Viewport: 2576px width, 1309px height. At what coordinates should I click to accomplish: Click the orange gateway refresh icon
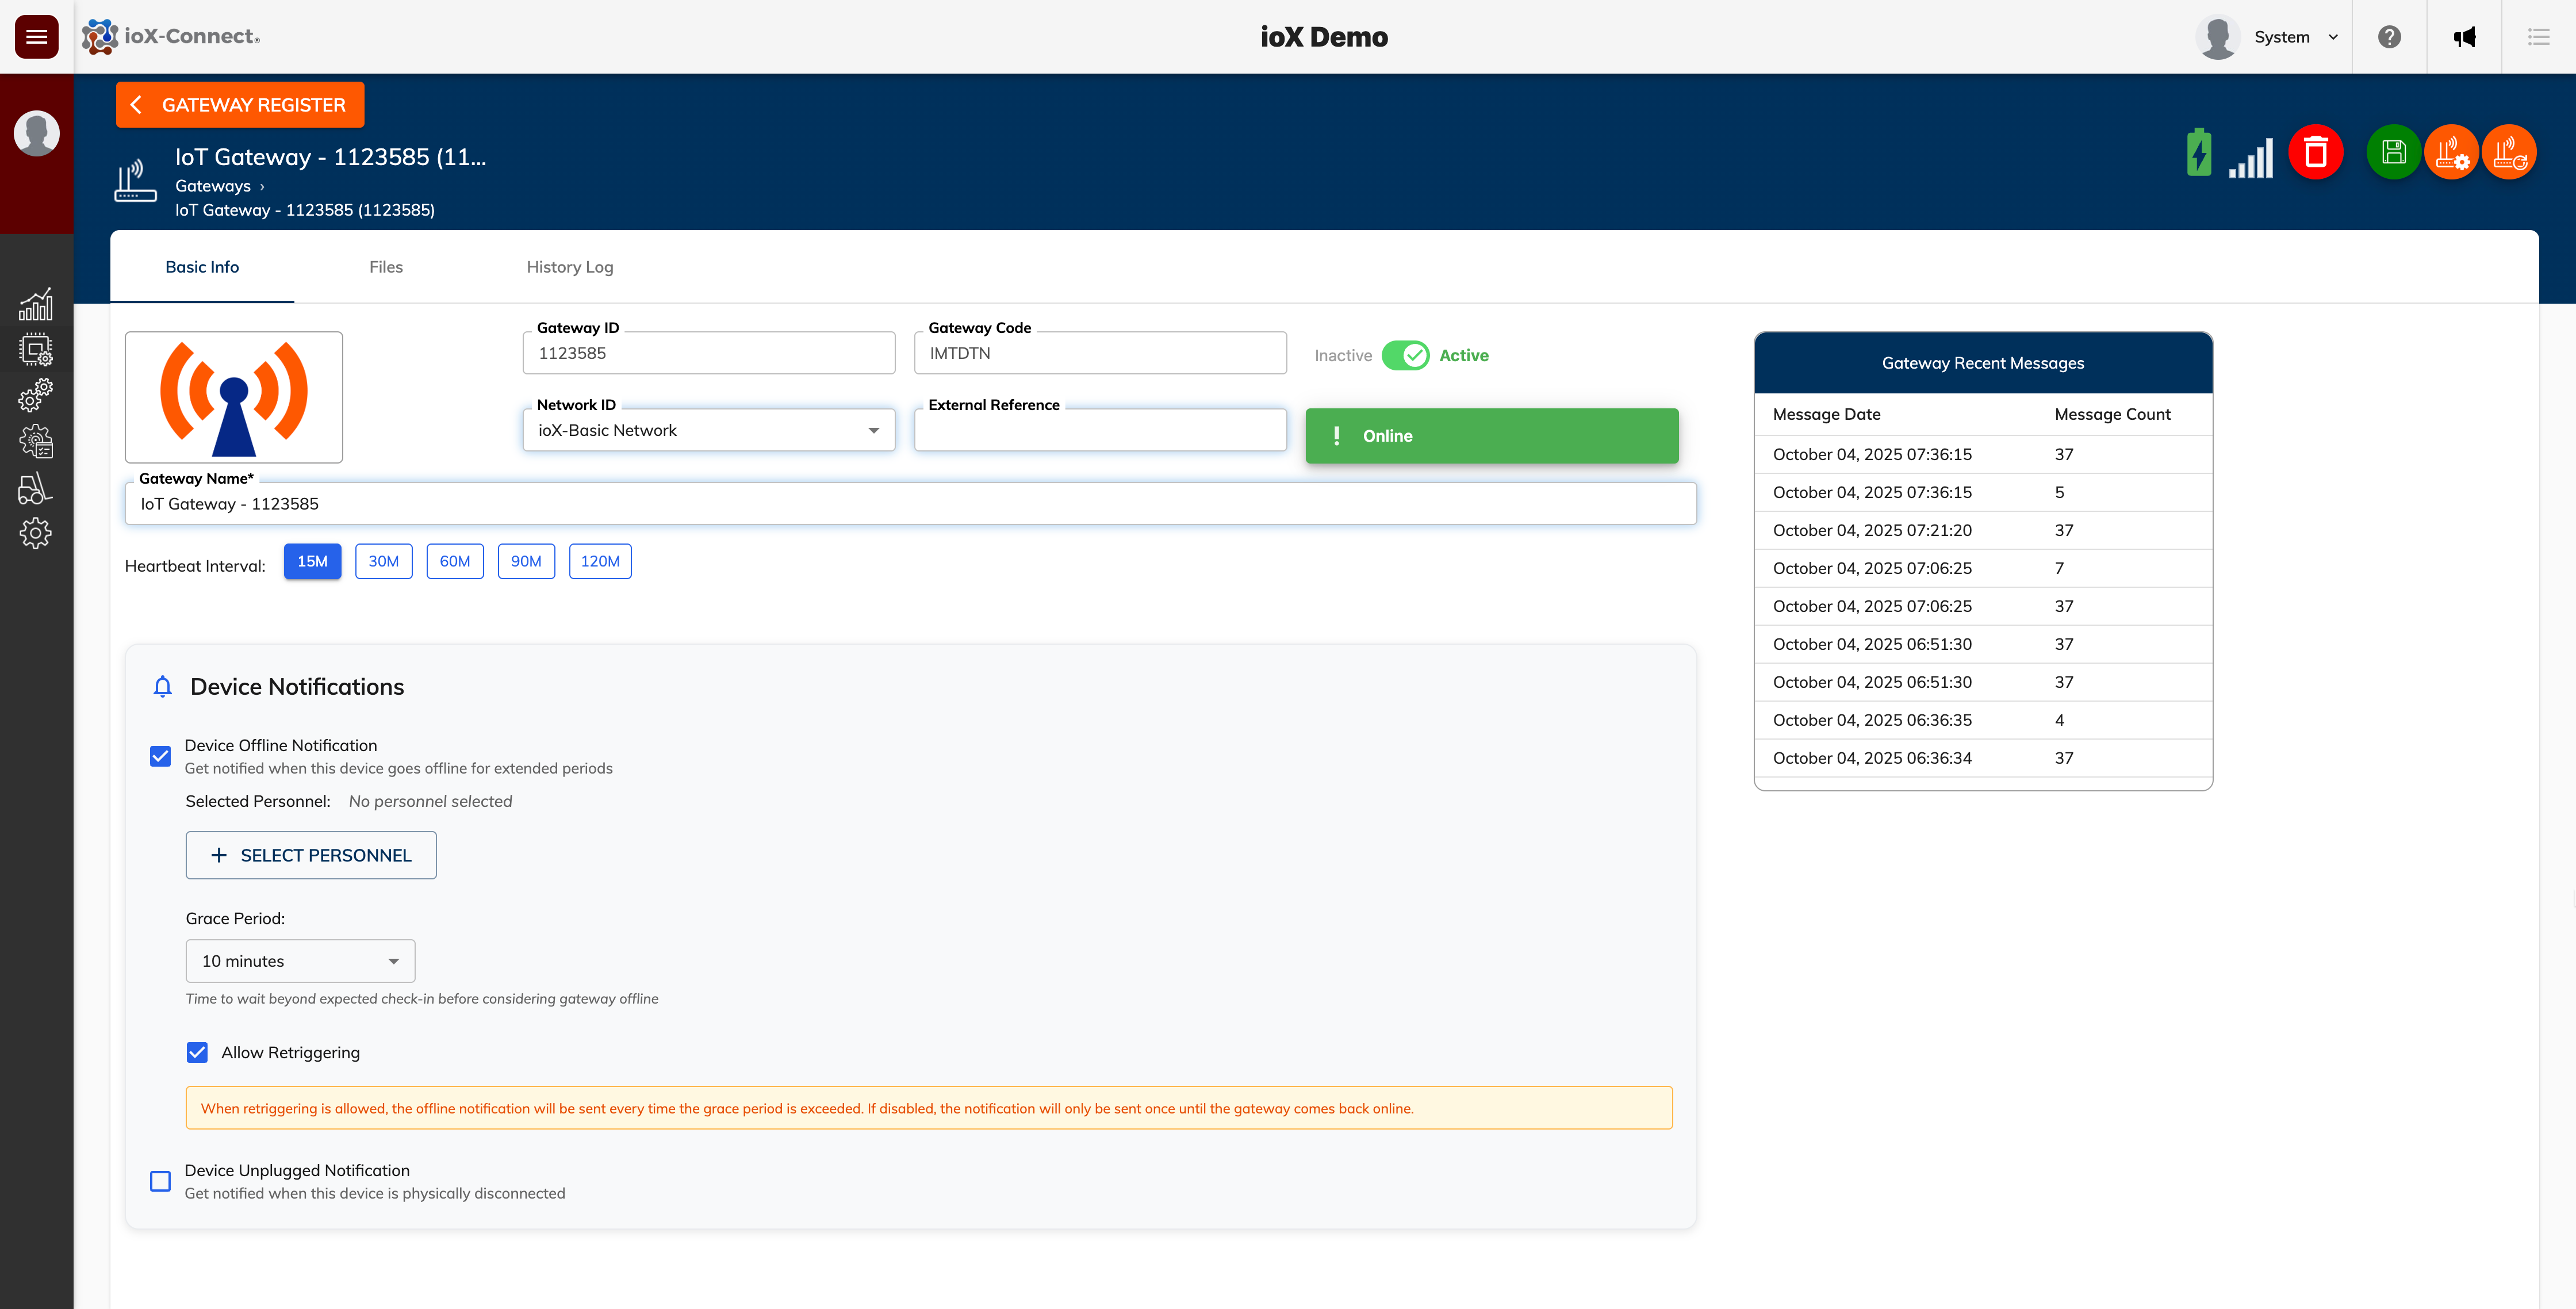pyautogui.click(x=2509, y=153)
